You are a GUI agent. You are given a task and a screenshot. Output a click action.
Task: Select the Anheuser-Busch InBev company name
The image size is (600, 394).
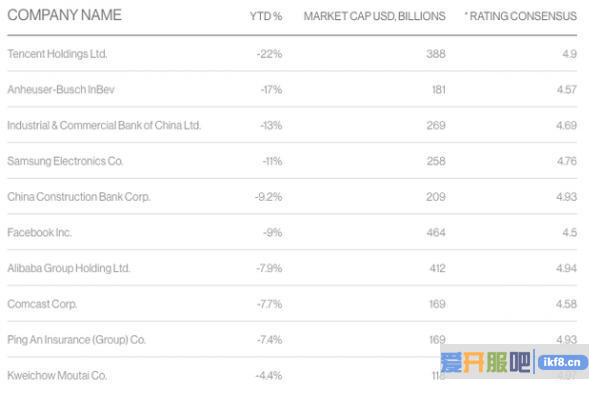pos(61,90)
